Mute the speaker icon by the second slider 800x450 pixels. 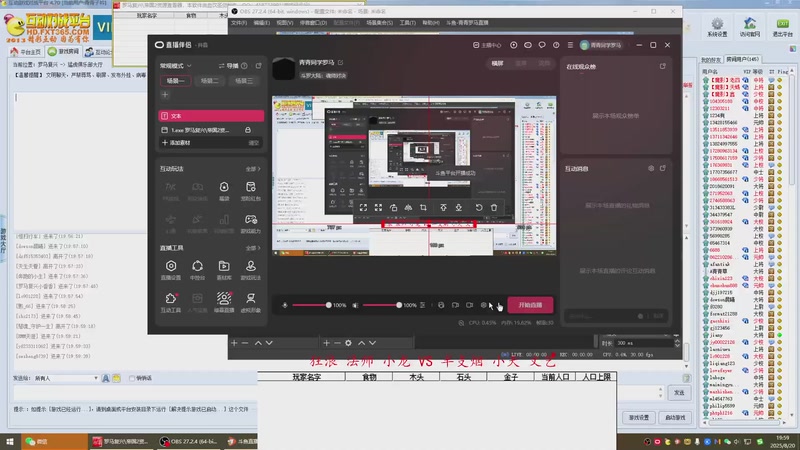tap(356, 305)
